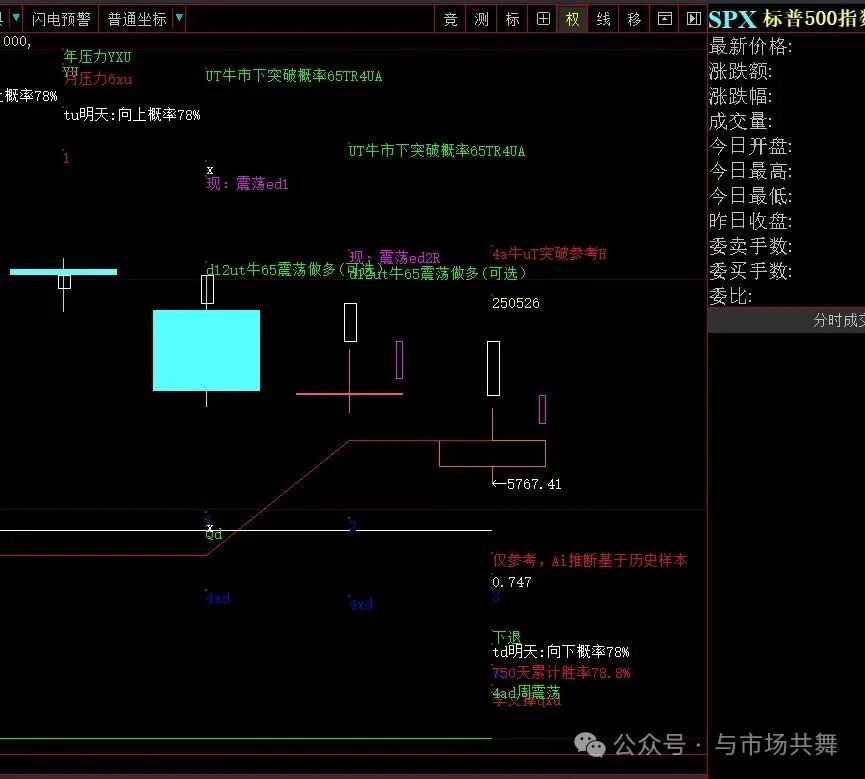Click the side panel toggle icon
Image resolution: width=865 pixels, height=779 pixels.
pos(693,19)
